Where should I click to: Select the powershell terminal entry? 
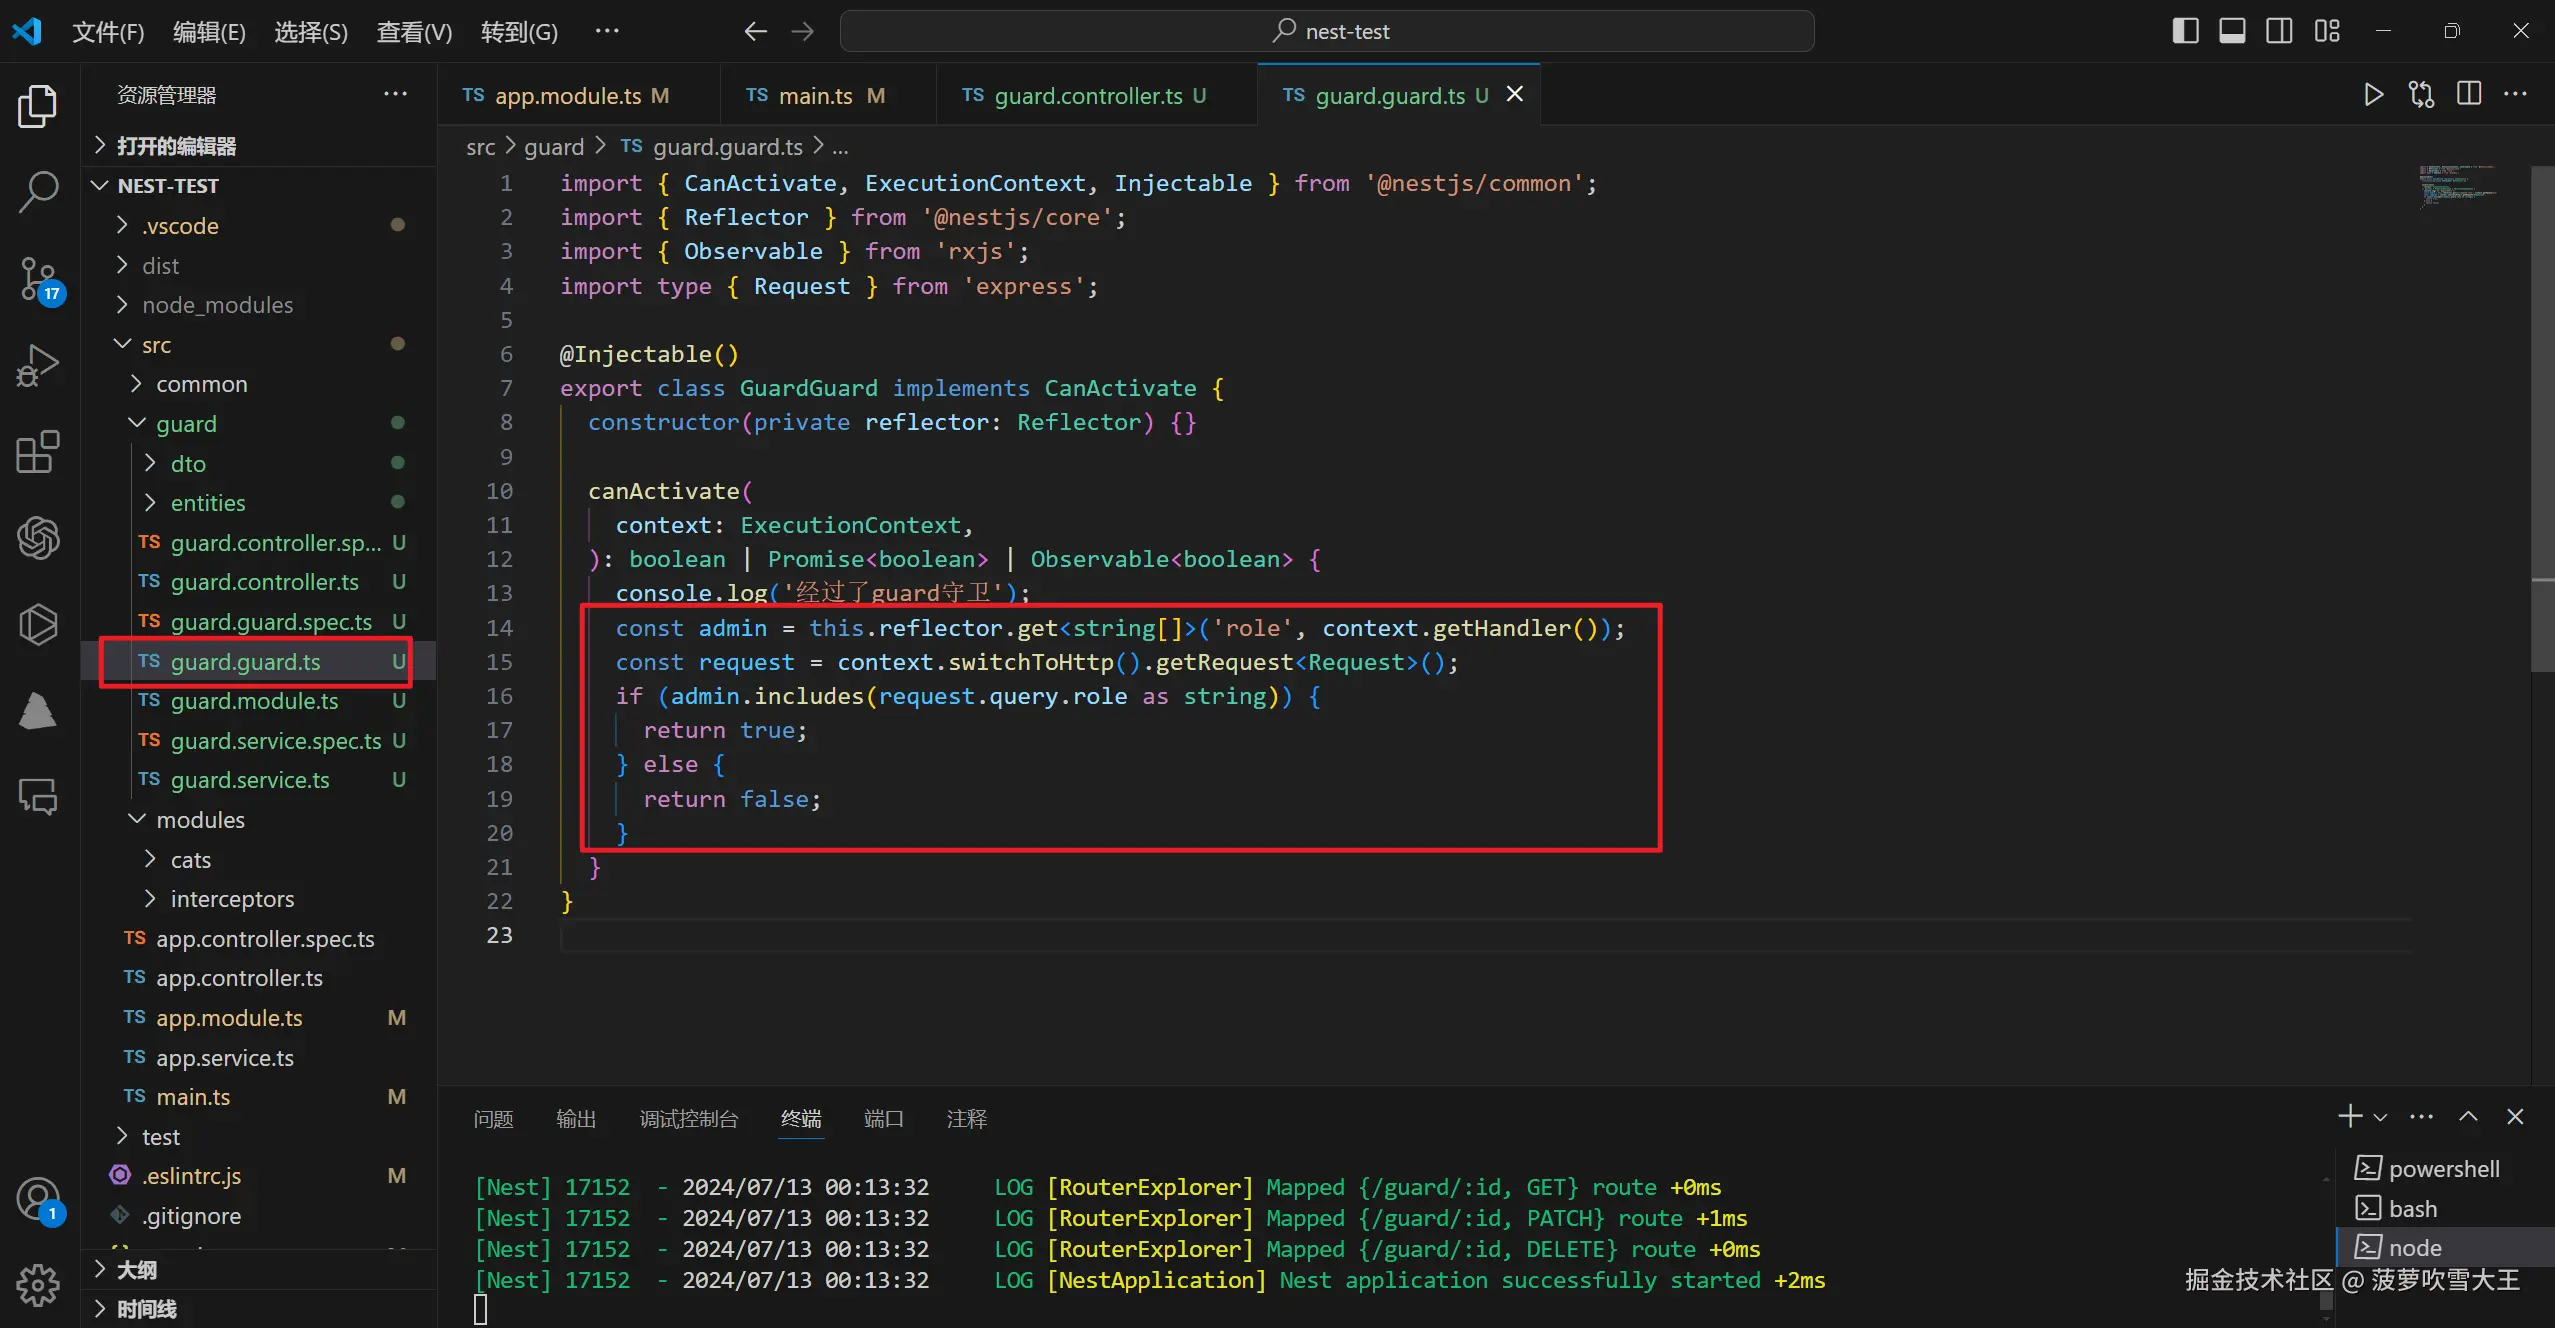click(x=2443, y=1169)
